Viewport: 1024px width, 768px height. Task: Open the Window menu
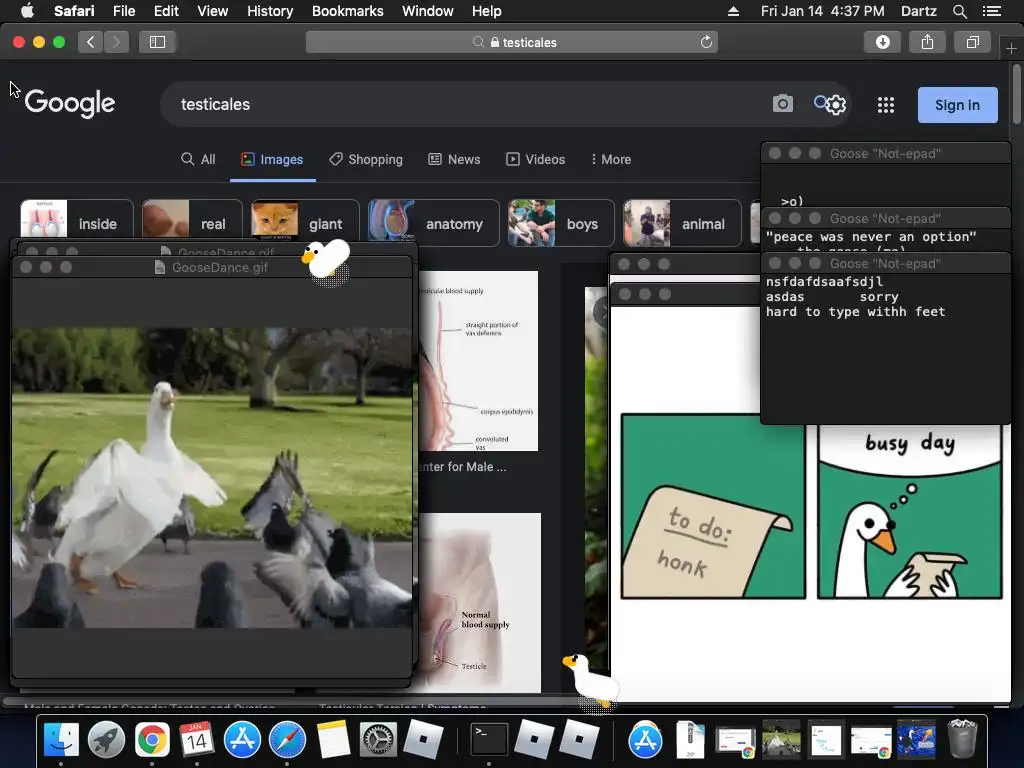[428, 11]
